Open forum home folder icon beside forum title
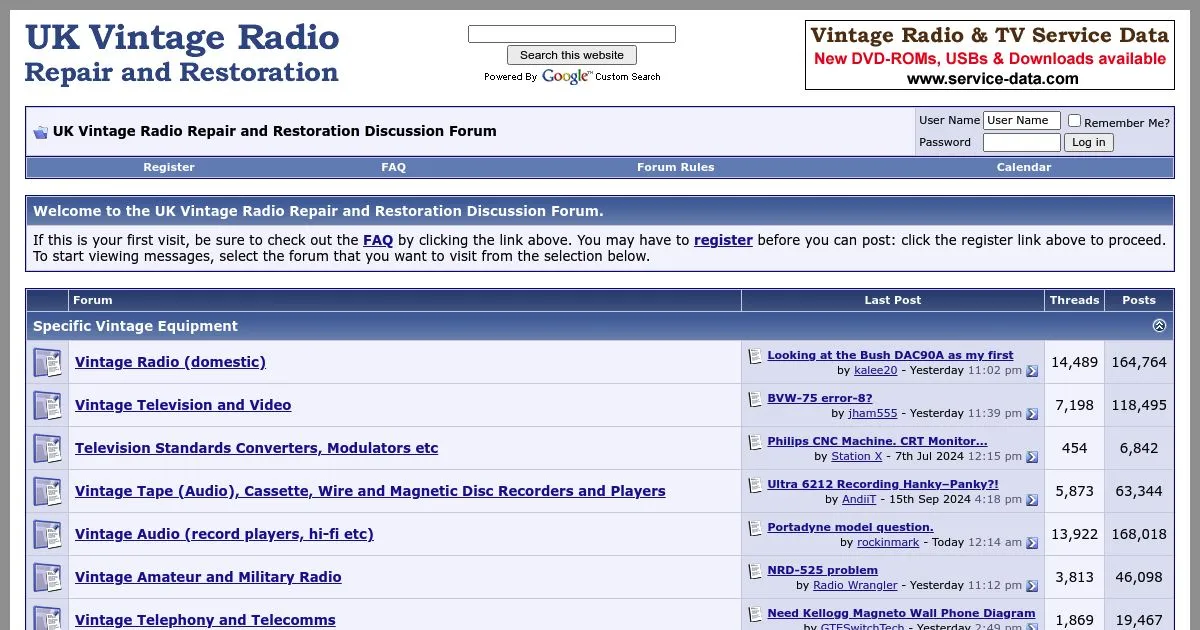This screenshot has width=1200, height=630. pyautogui.click(x=40, y=132)
